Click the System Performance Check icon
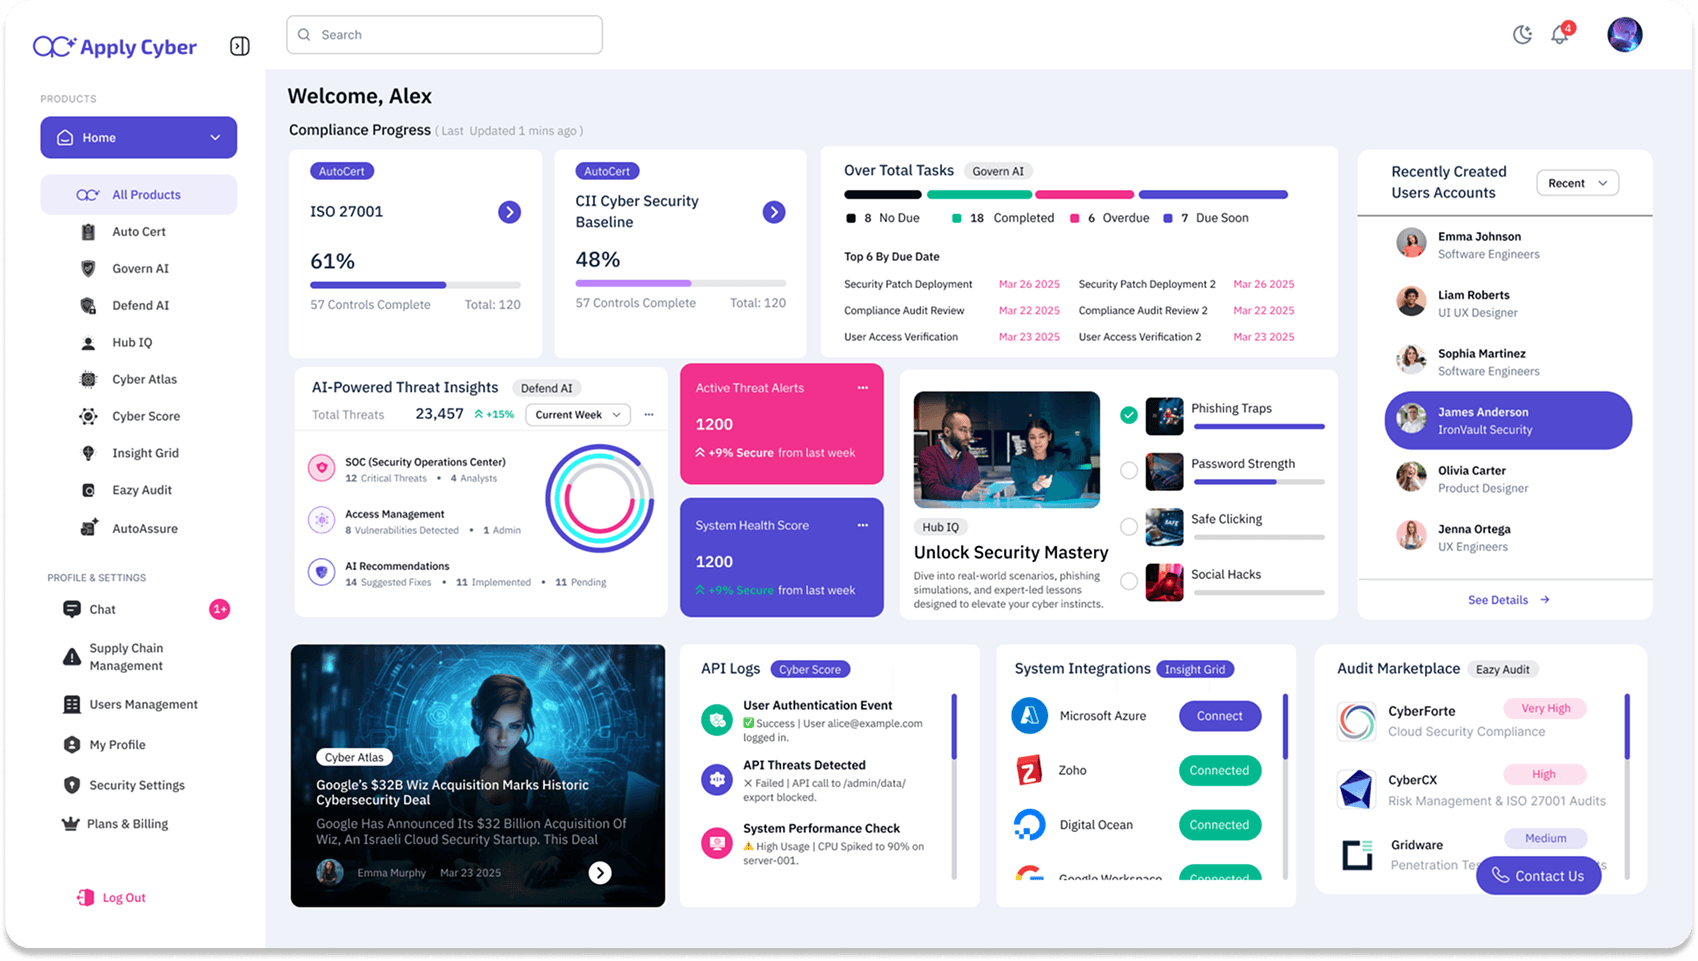This screenshot has width=1698, height=961. 717,843
